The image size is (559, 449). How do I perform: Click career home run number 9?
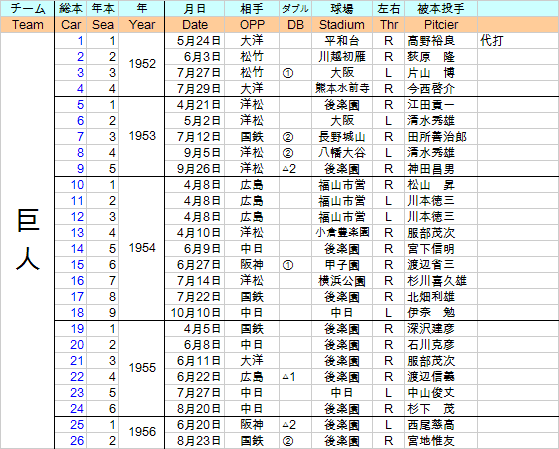[80, 169]
